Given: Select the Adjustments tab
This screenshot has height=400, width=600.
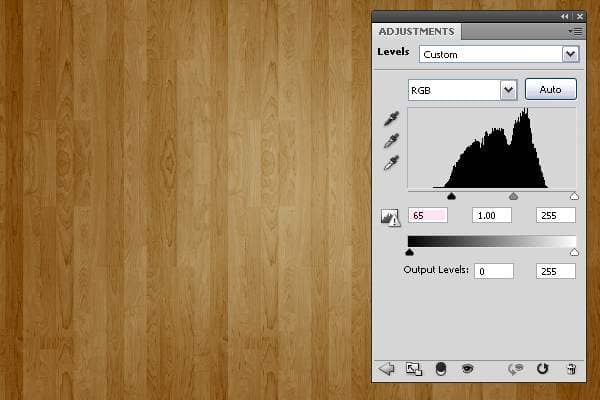Looking at the screenshot, I should point(416,31).
